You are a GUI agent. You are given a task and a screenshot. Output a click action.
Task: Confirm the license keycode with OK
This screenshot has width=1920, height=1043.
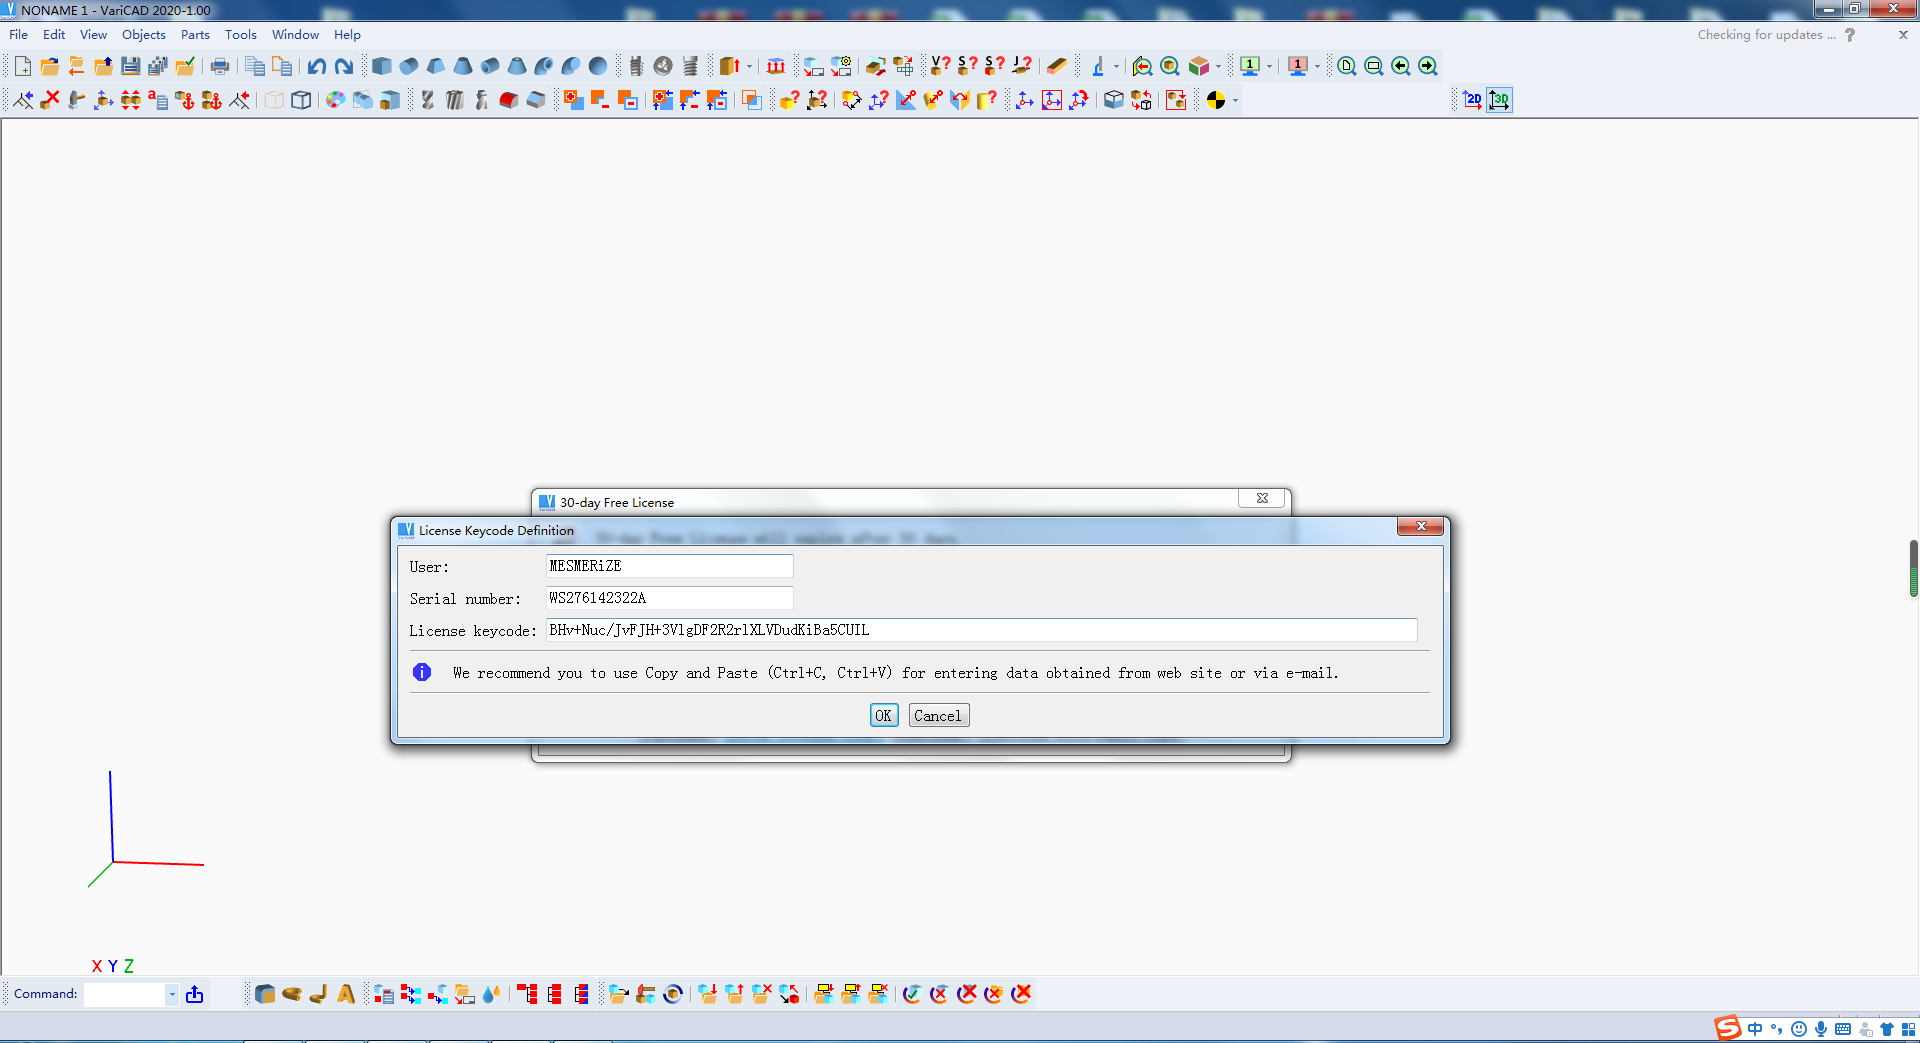click(884, 716)
